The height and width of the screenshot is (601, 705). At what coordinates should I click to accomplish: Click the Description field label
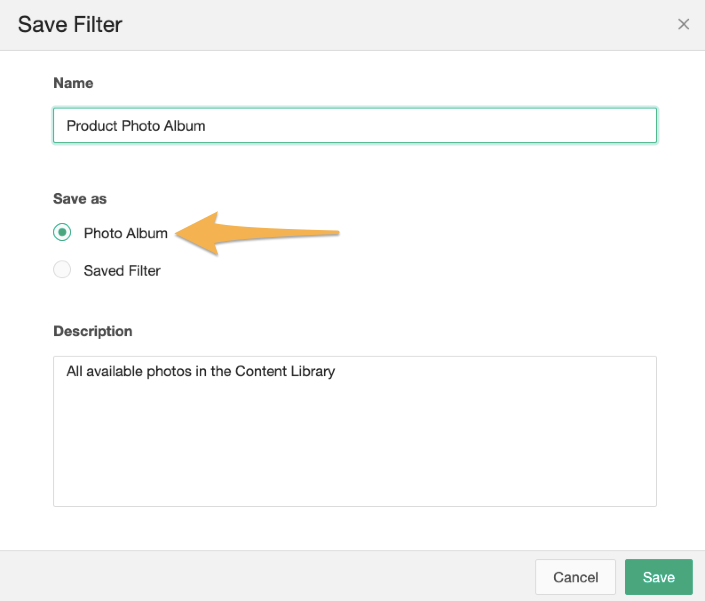point(93,331)
